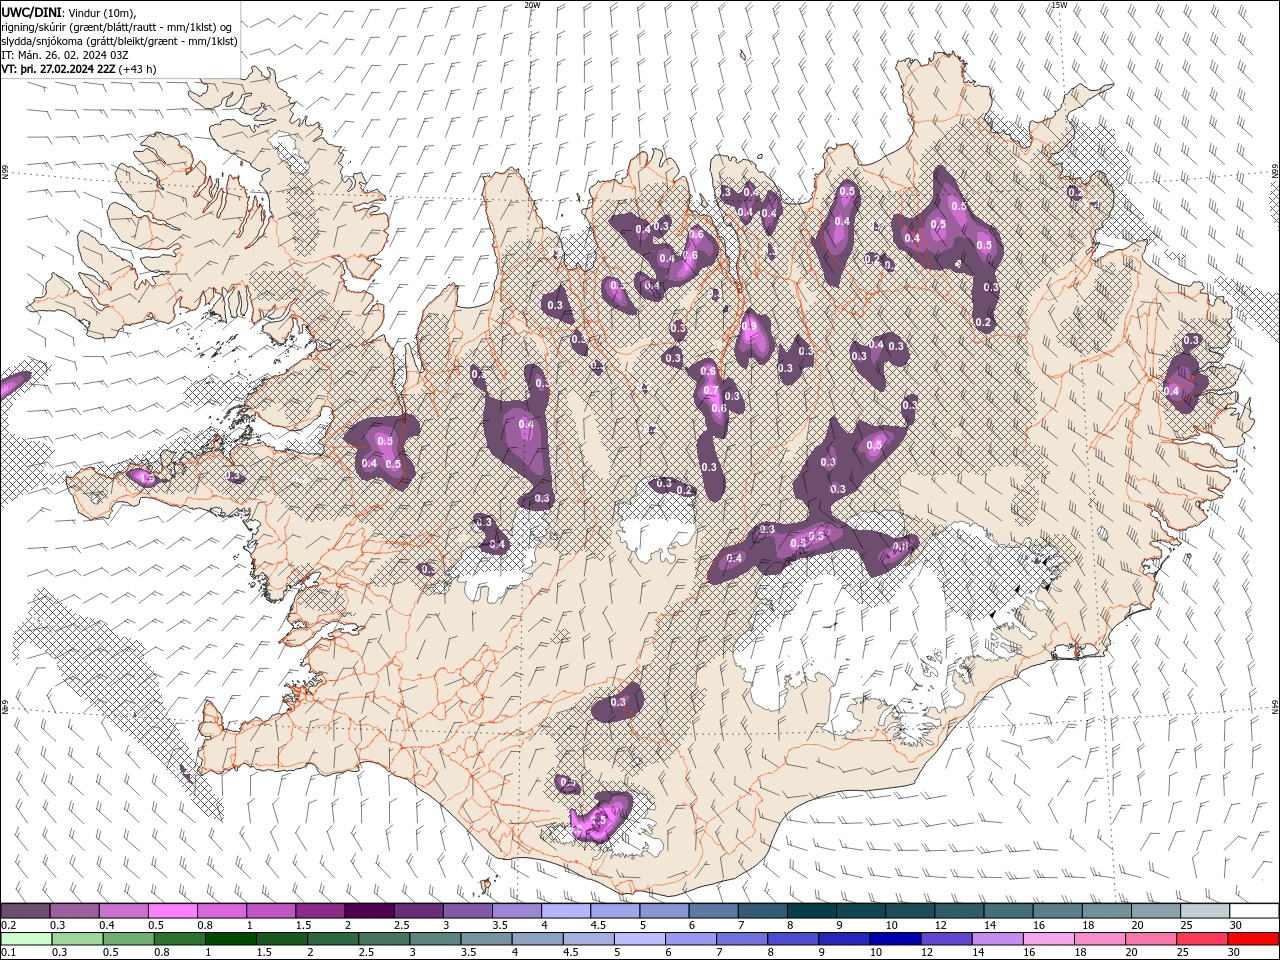The image size is (1280, 960).
Task: Click the violet lower swatch between 12 and 14
Action: (945, 938)
